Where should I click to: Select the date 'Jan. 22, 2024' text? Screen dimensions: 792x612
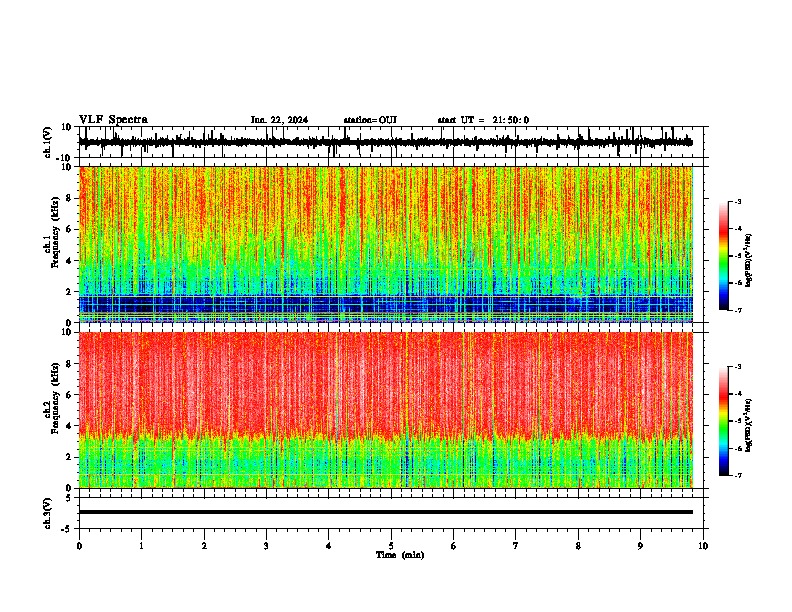pos(279,120)
